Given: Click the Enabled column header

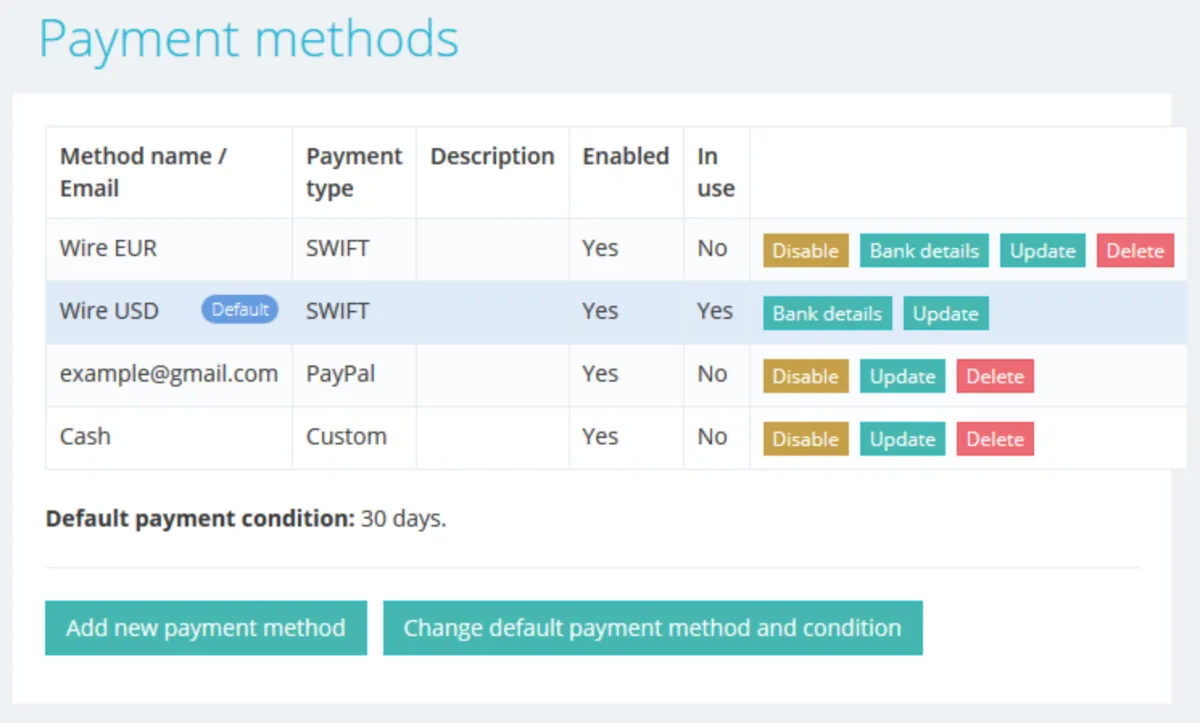Looking at the screenshot, I should coord(625,157).
